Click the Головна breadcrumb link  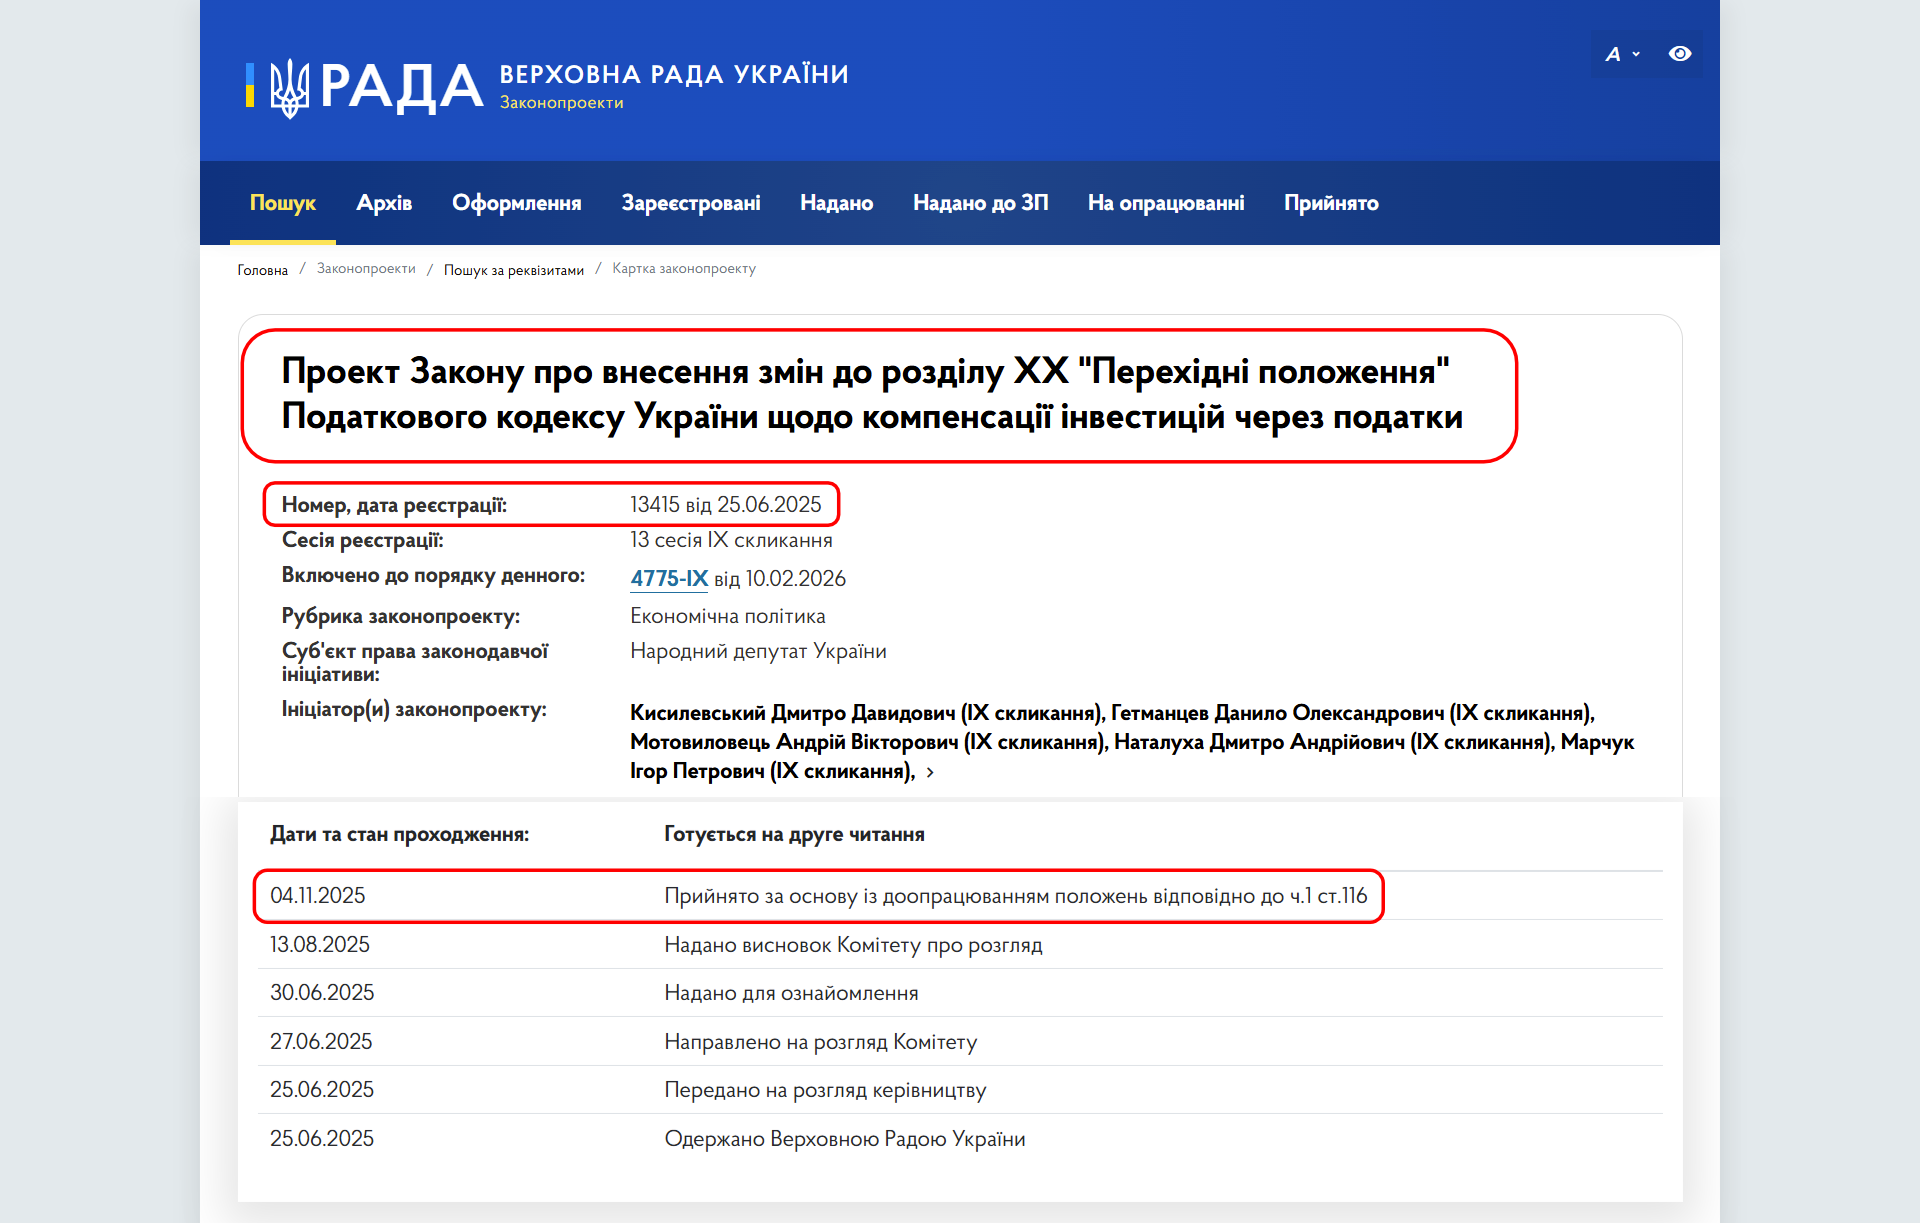coord(263,270)
